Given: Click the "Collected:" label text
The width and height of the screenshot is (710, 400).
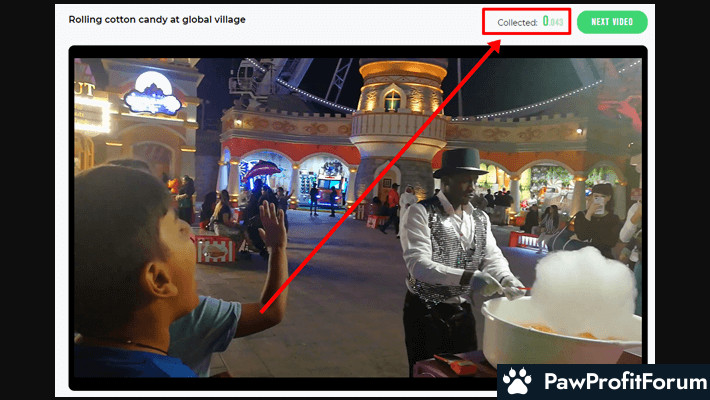Looking at the screenshot, I should pyautogui.click(x=517, y=22).
